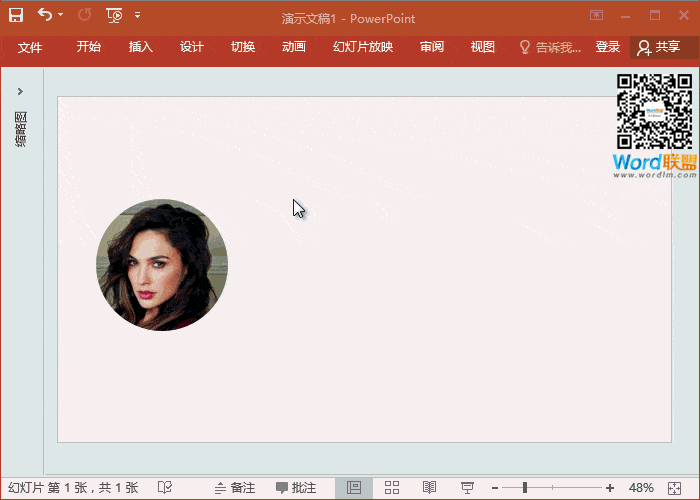Start Slide Show from status bar icon

tap(466, 488)
